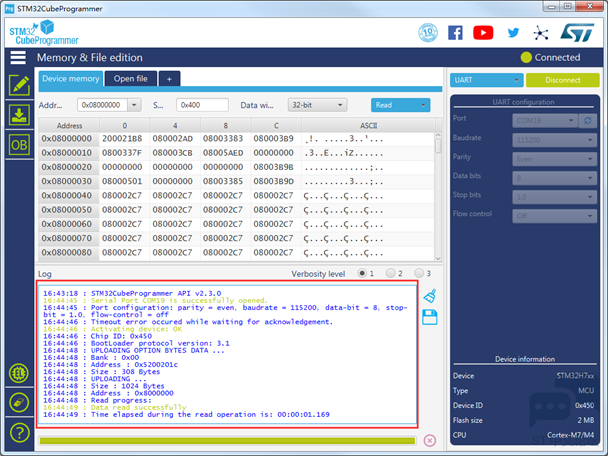Select cell 080002AD in memory table
The height and width of the screenshot is (456, 608).
pyautogui.click(x=175, y=139)
